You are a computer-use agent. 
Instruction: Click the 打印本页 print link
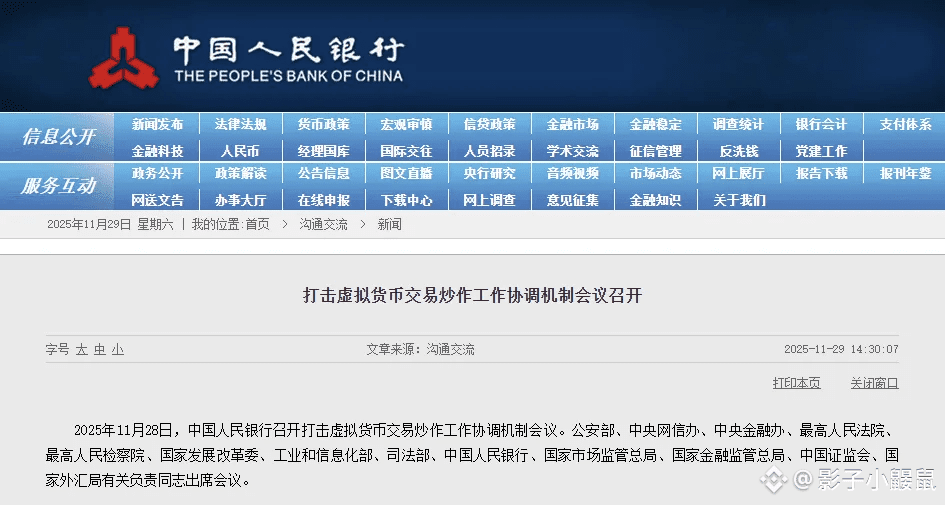pyautogui.click(x=796, y=383)
